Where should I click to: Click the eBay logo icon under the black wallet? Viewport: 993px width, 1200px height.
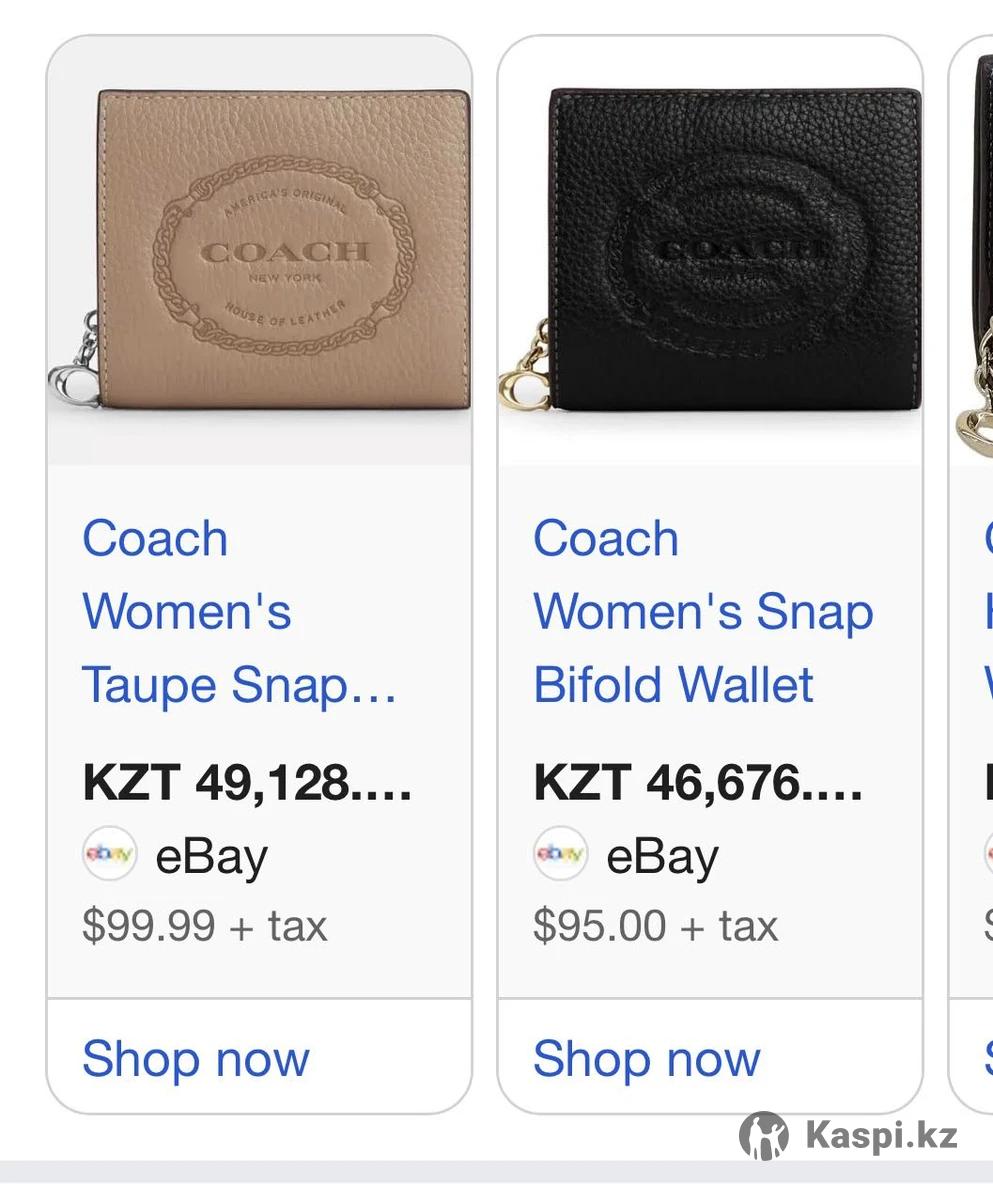(x=560, y=854)
